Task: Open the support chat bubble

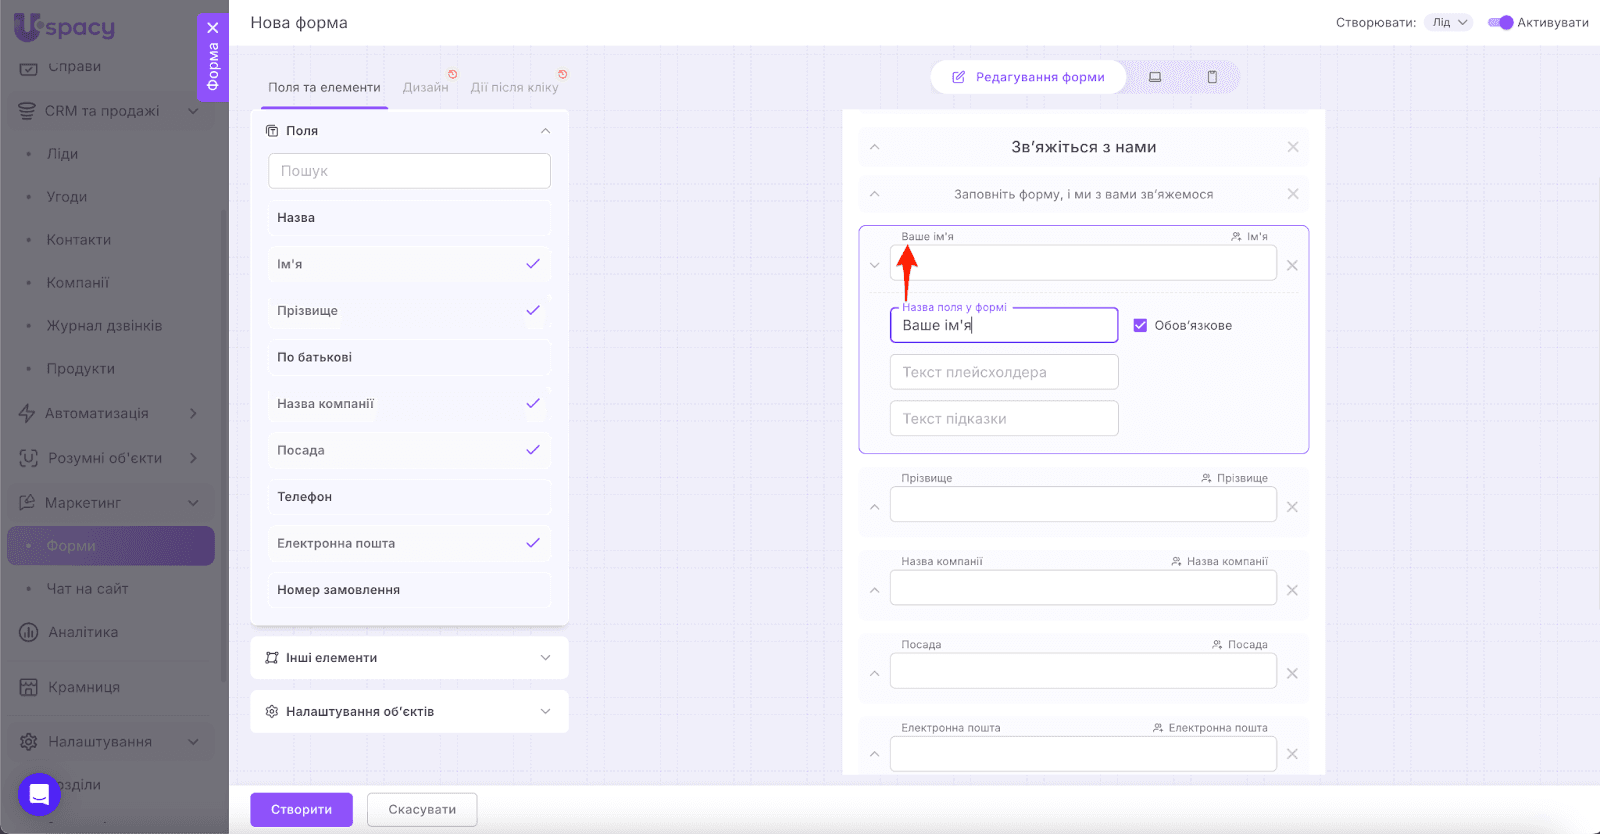Action: (x=39, y=795)
